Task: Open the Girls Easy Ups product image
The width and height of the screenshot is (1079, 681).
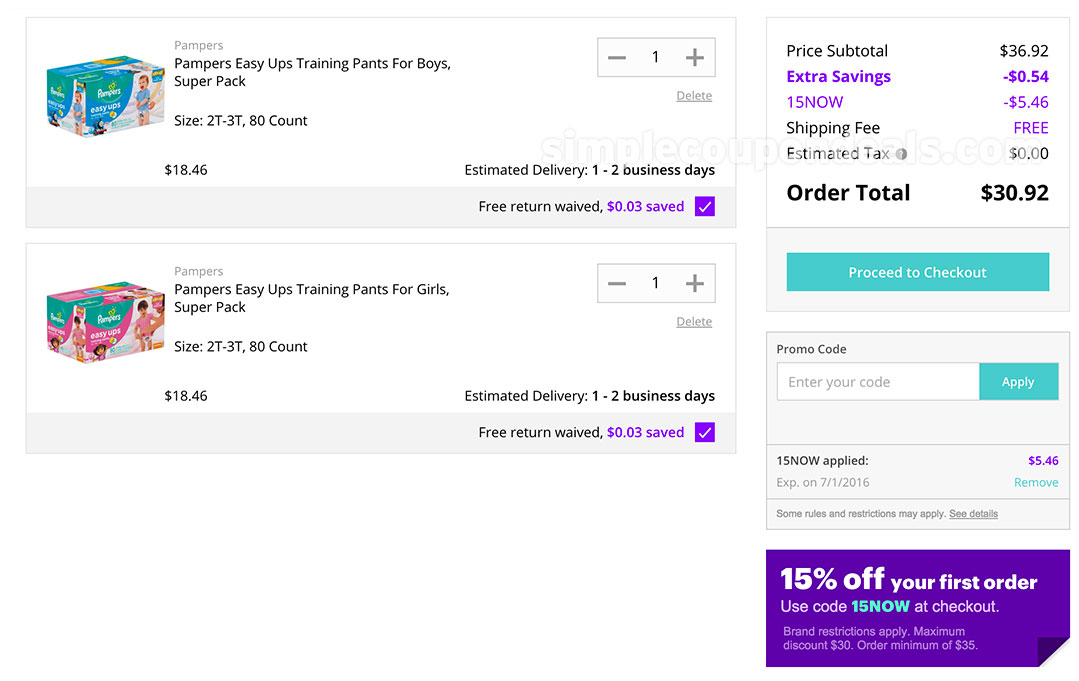Action: (x=105, y=321)
